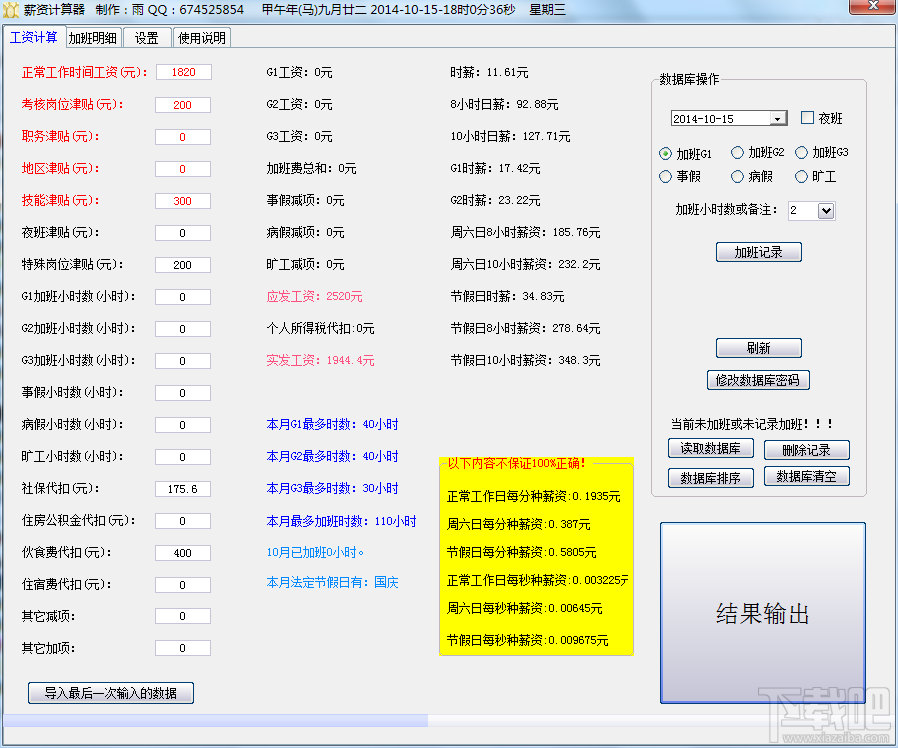898x748 pixels.
Task: Click the 修改数据库密码 button
Action: pyautogui.click(x=758, y=380)
